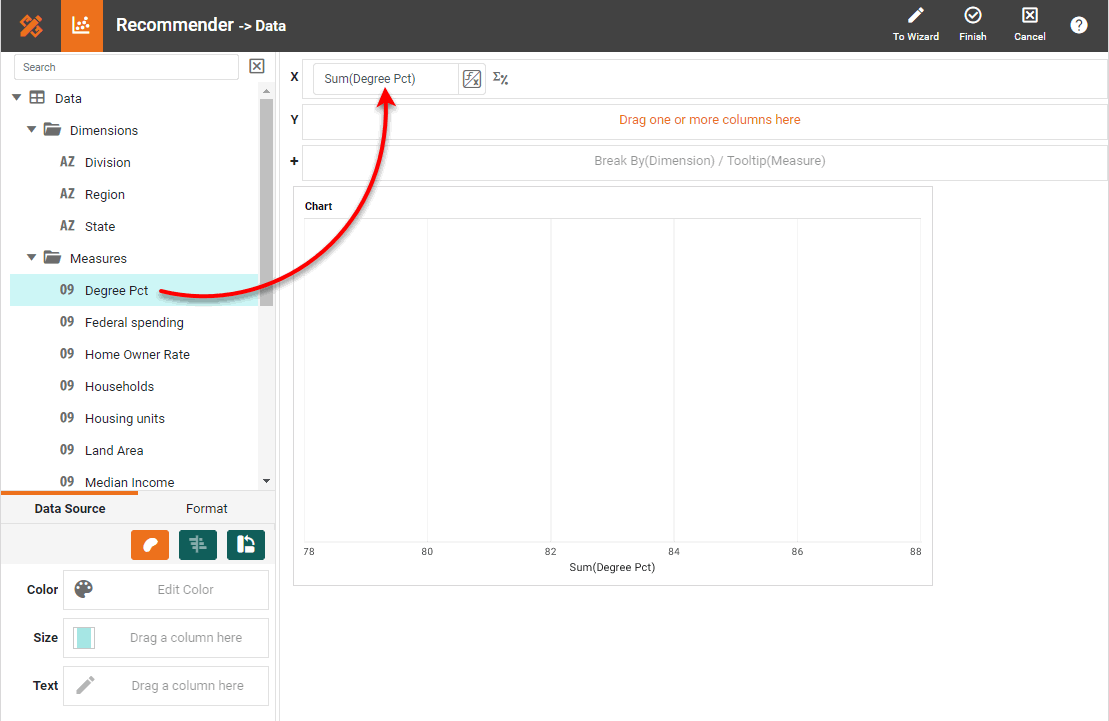
Task: Click the Text pencil icon
Action: (x=85, y=685)
